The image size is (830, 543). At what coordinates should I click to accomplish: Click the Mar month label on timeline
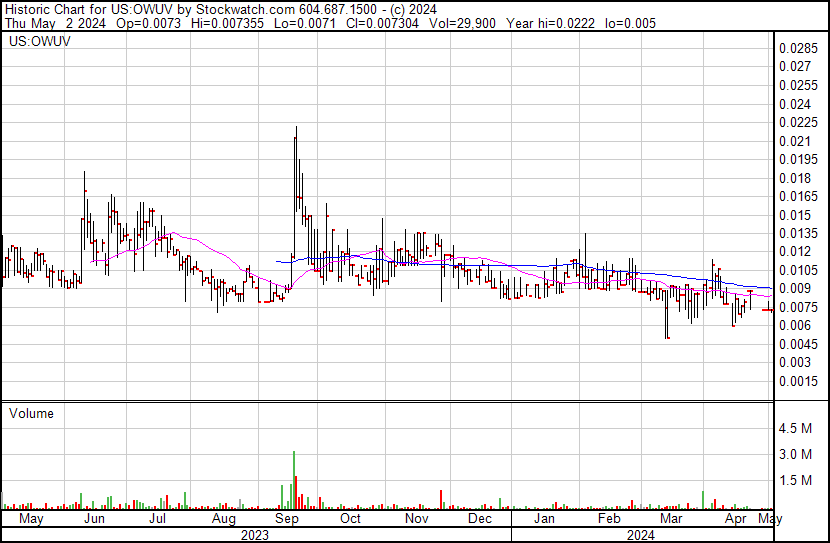point(672,520)
